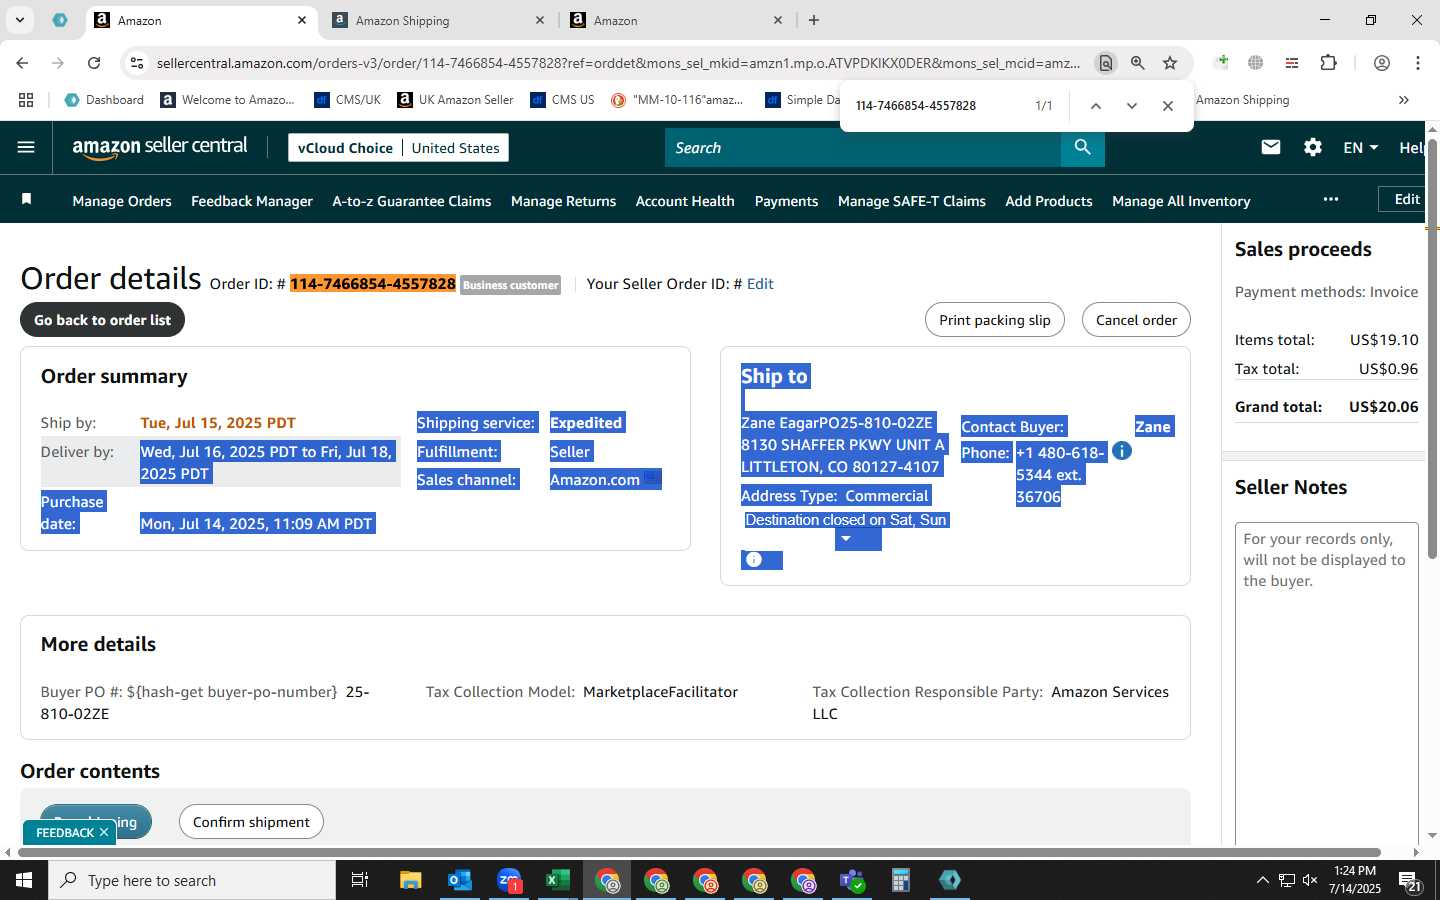1440x900 pixels.
Task: Open the site information icon in address bar
Action: [137, 63]
